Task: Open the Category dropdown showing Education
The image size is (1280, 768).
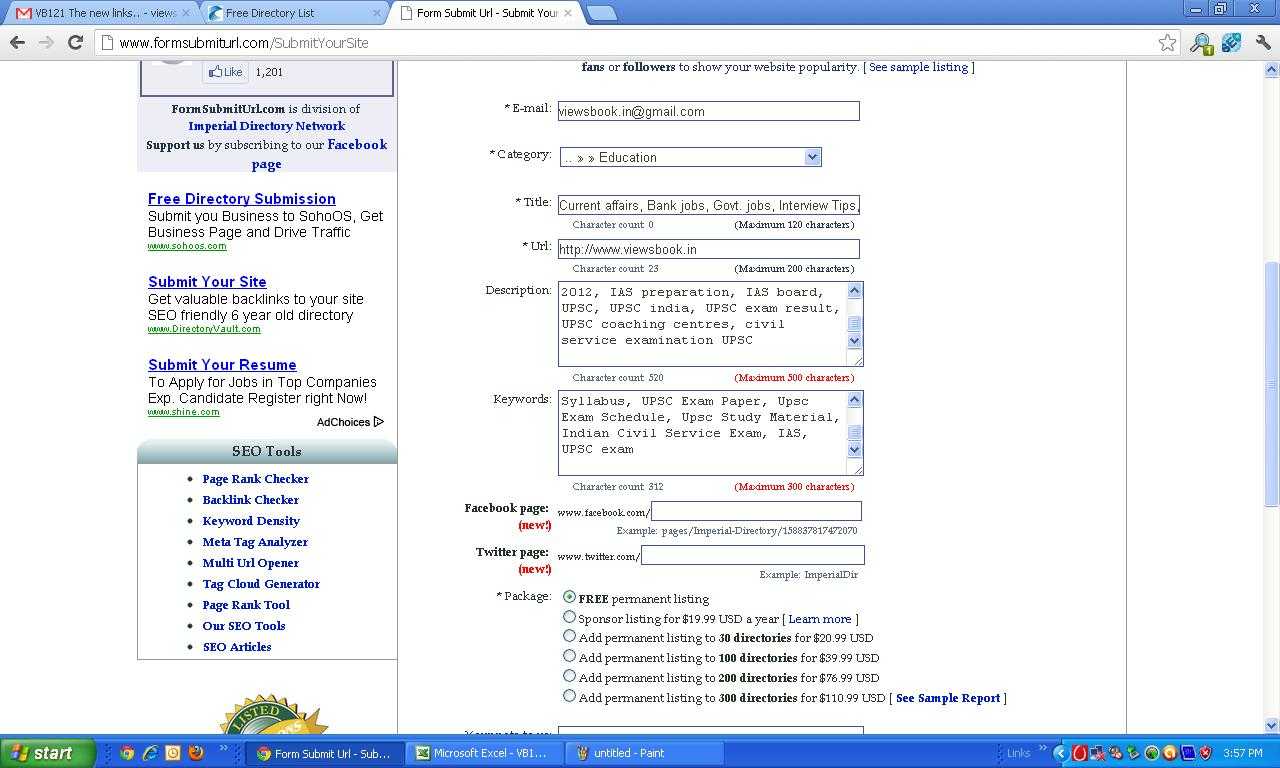Action: point(690,157)
